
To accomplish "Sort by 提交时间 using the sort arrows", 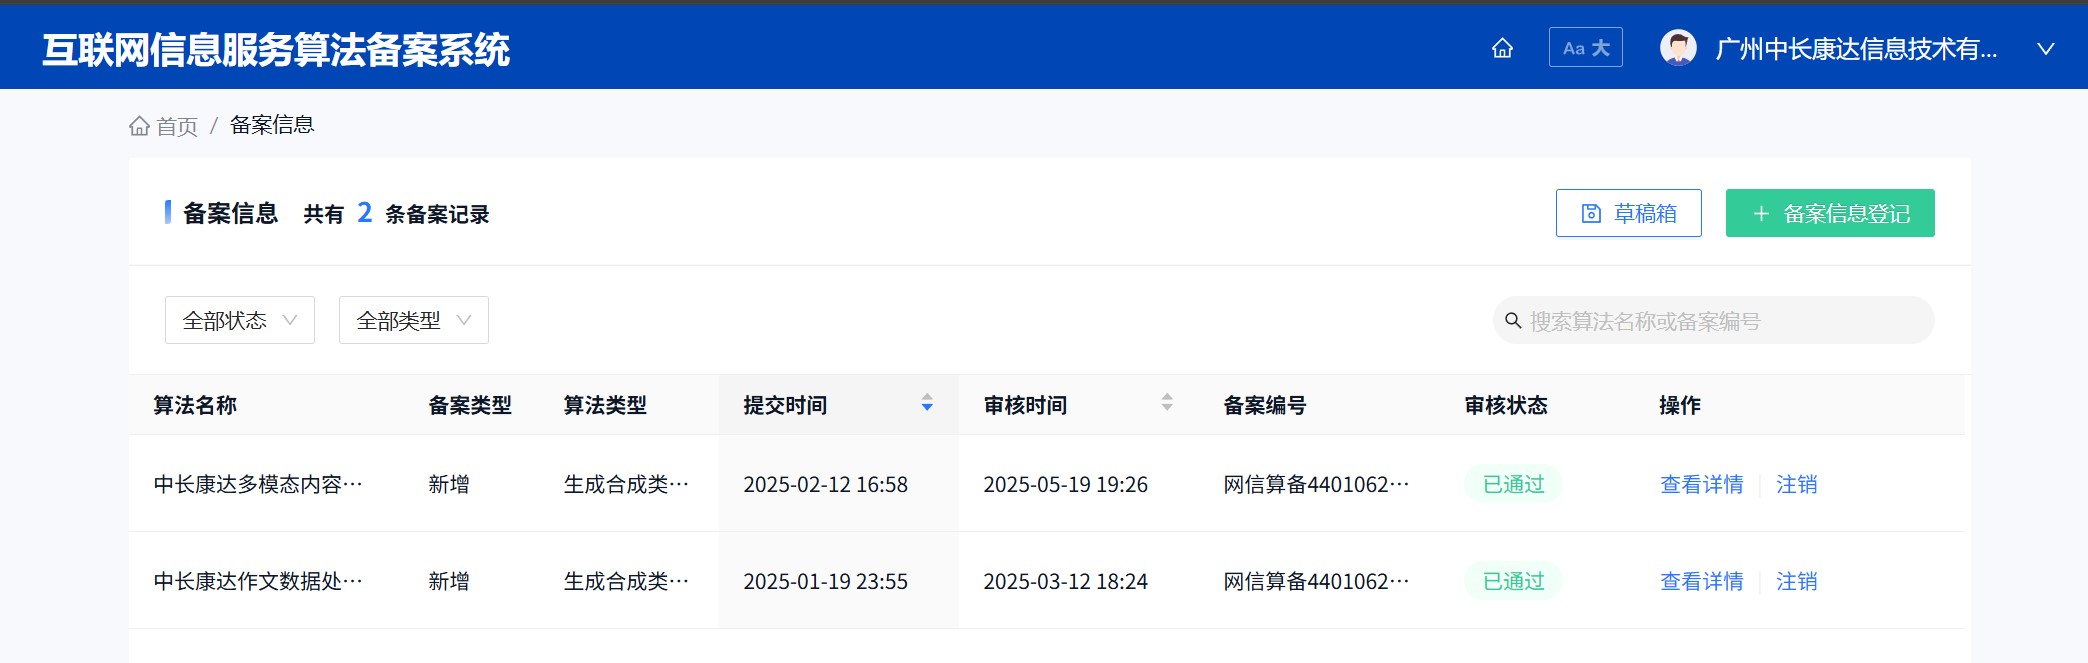I will click(x=927, y=403).
